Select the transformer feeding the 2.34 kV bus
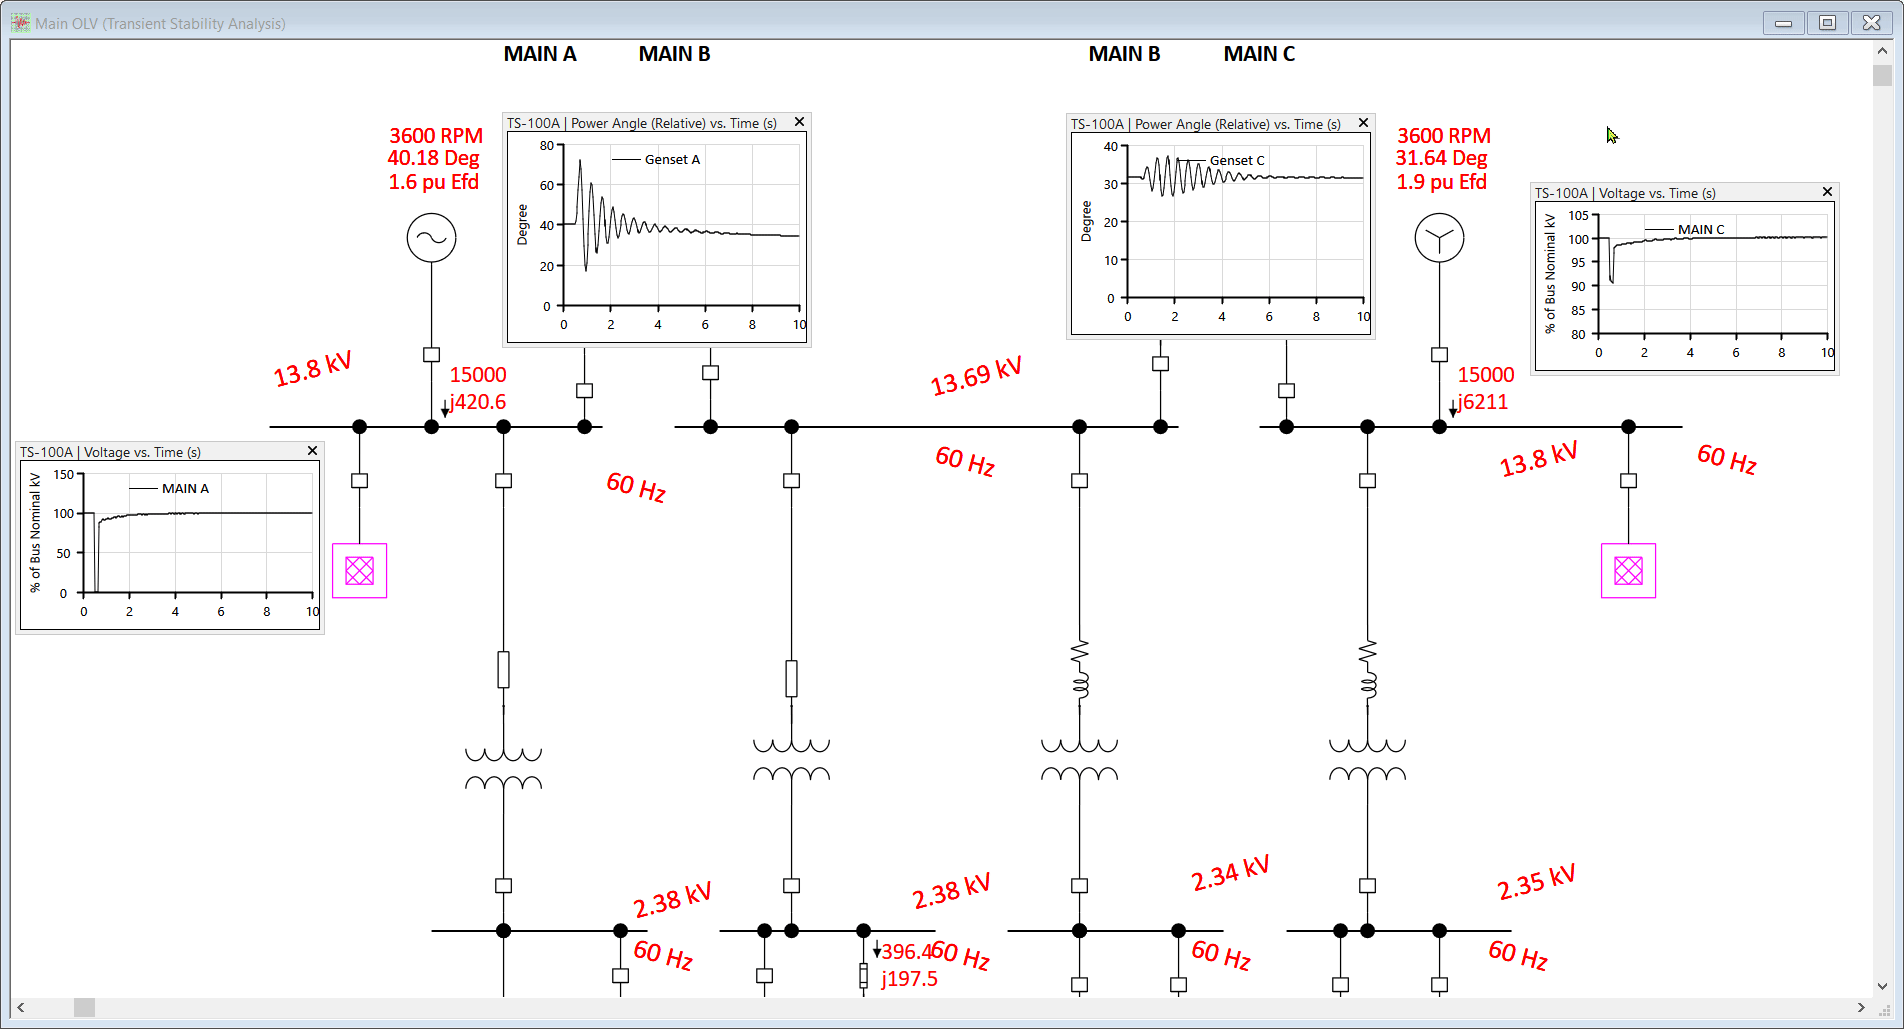The width and height of the screenshot is (1904, 1029). [x=1080, y=762]
